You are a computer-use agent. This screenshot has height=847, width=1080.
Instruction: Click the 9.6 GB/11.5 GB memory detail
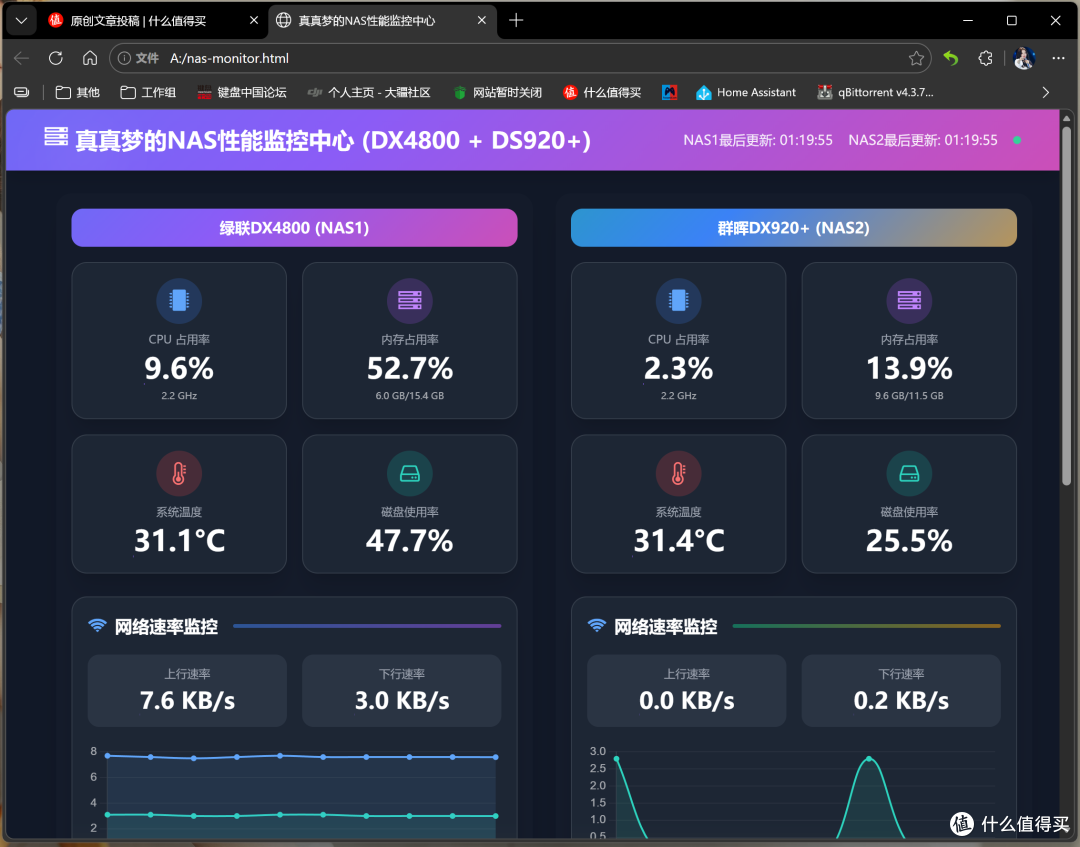[x=909, y=396]
